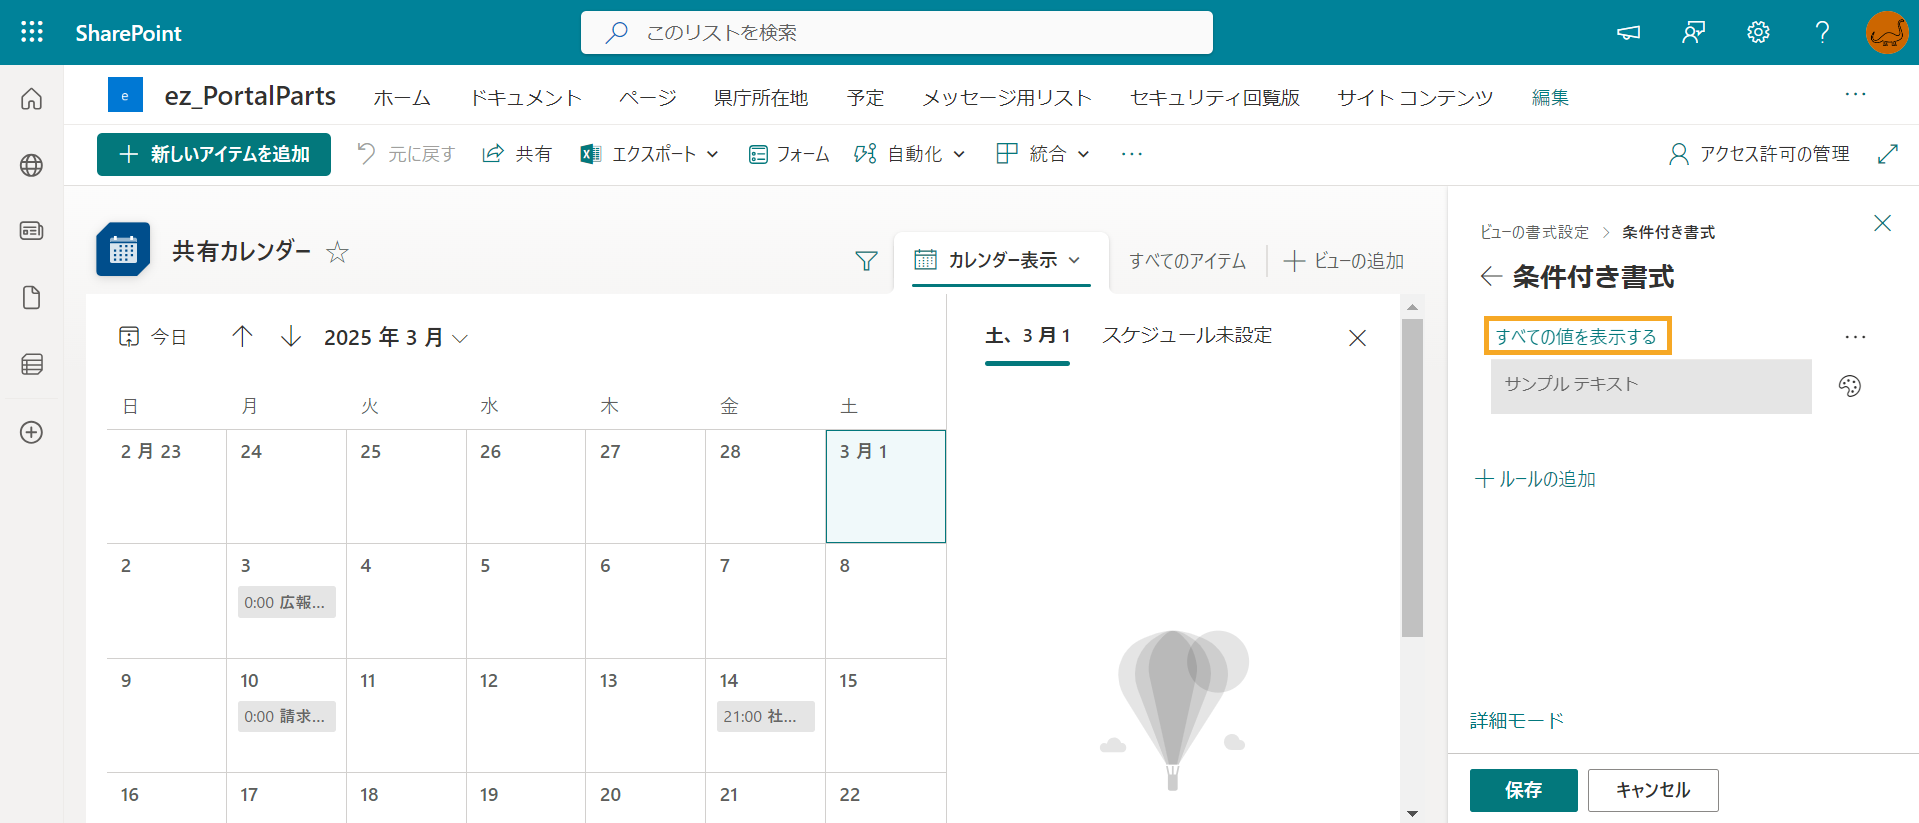This screenshot has width=1919, height=823.
Task: Open the command bar overflow ellipsis
Action: pos(1131,154)
